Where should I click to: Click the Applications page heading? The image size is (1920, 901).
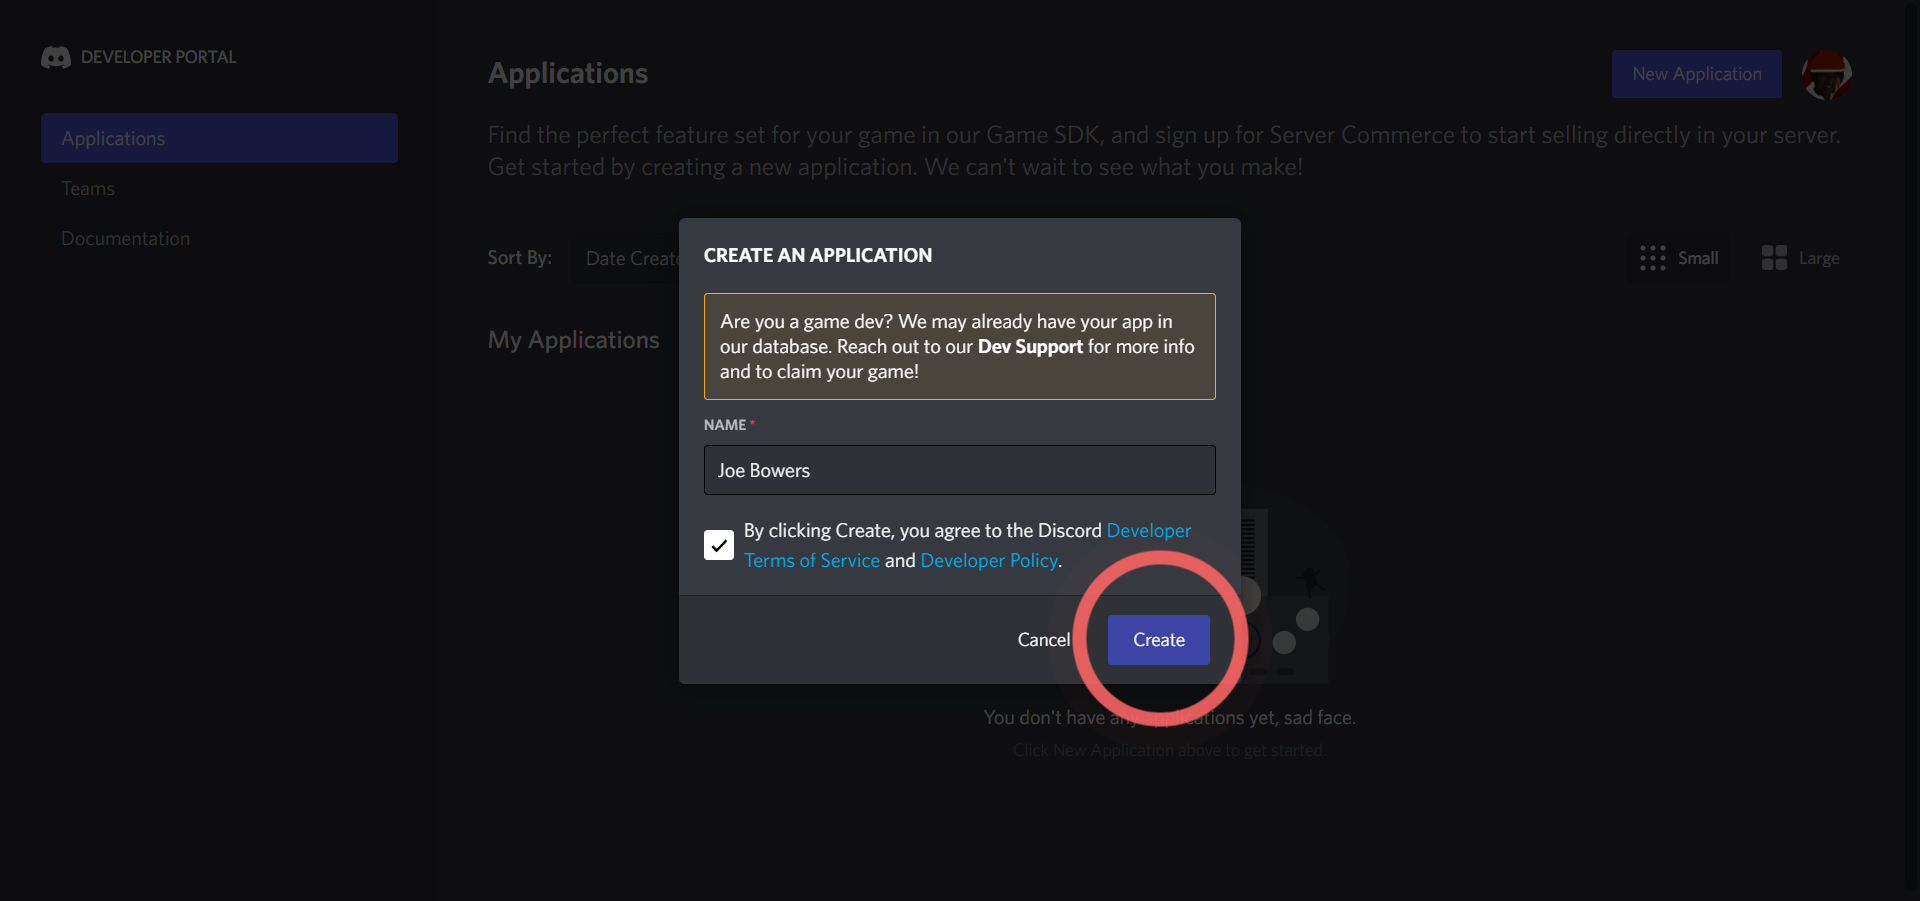click(x=567, y=74)
